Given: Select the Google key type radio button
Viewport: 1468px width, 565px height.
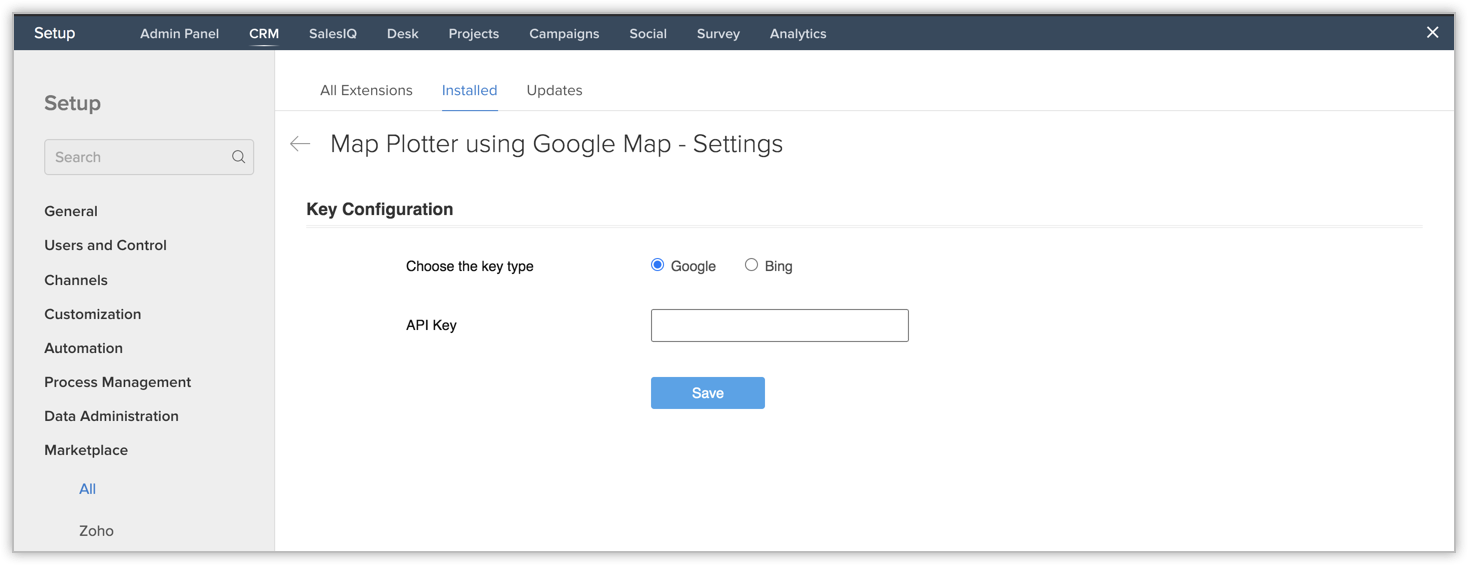Looking at the screenshot, I should 657,265.
